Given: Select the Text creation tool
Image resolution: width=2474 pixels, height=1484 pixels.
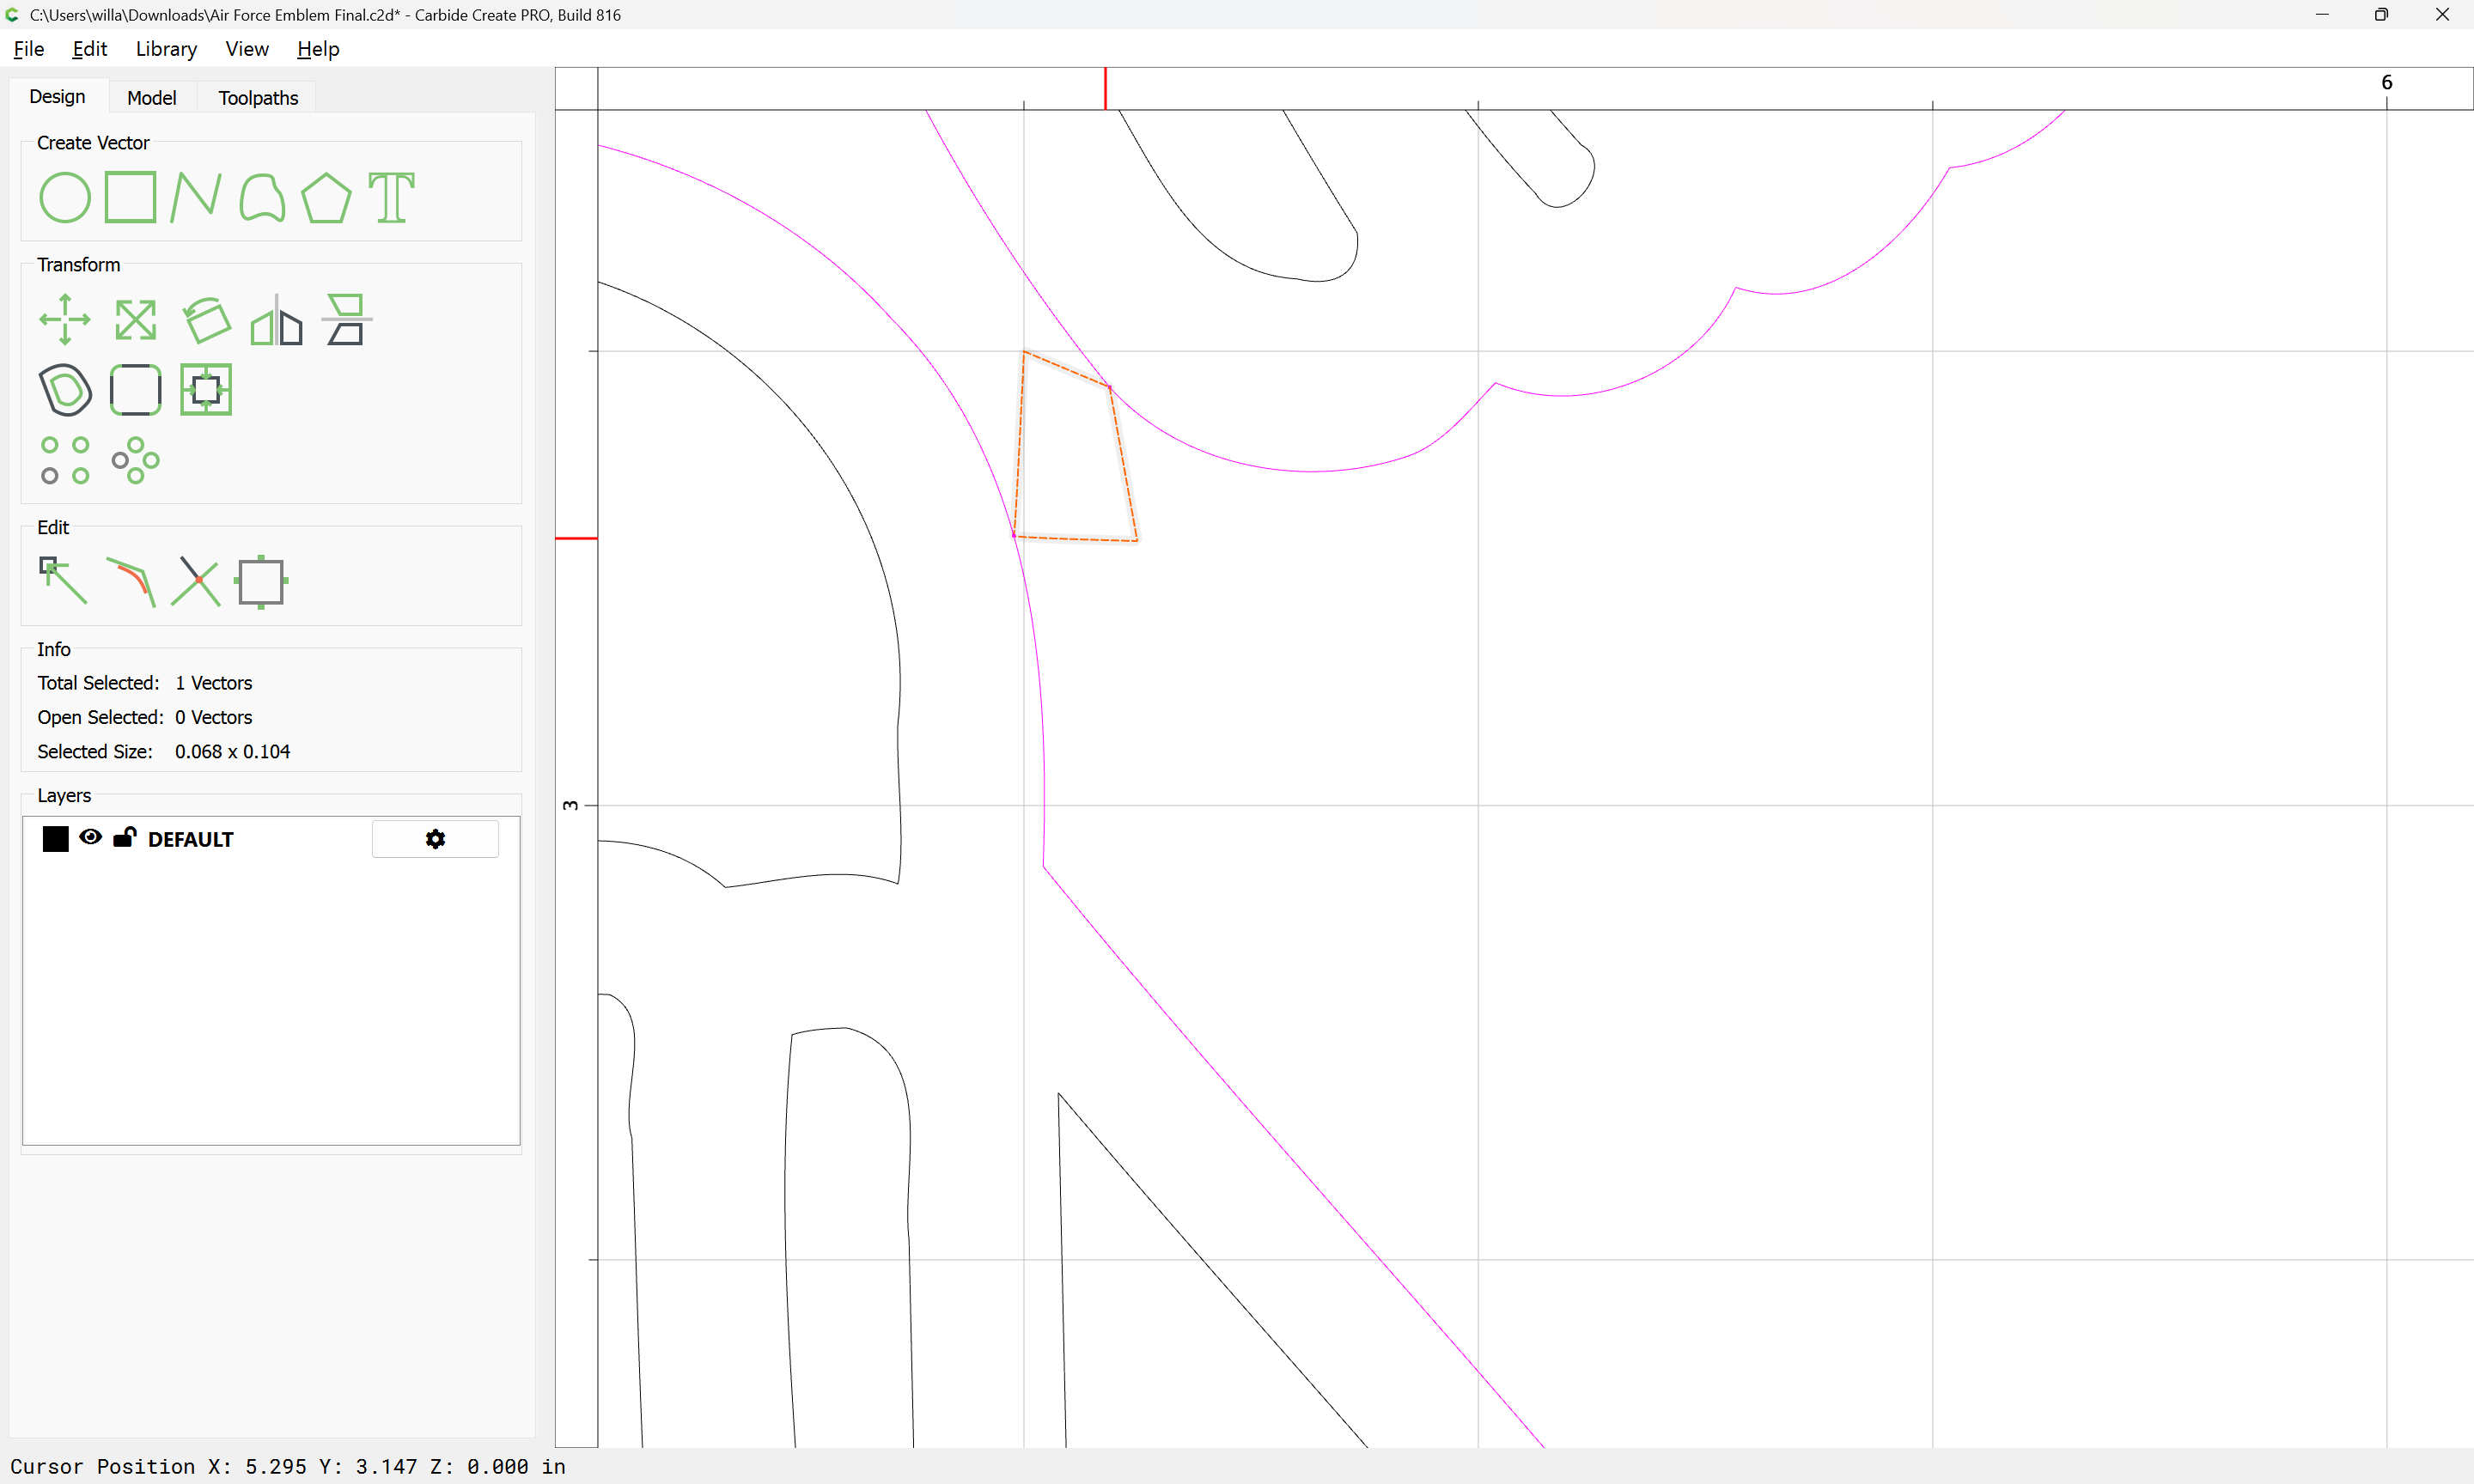Looking at the screenshot, I should pos(391,197).
